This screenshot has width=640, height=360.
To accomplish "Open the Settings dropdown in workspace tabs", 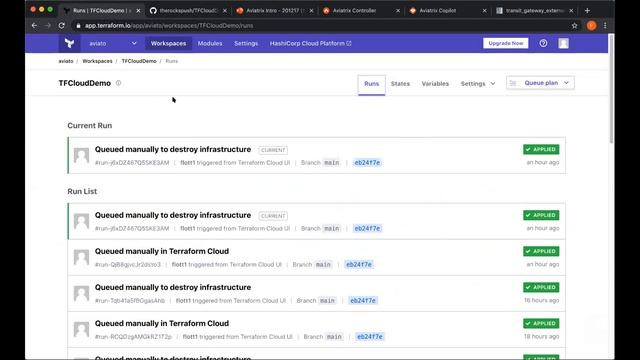I will [478, 84].
